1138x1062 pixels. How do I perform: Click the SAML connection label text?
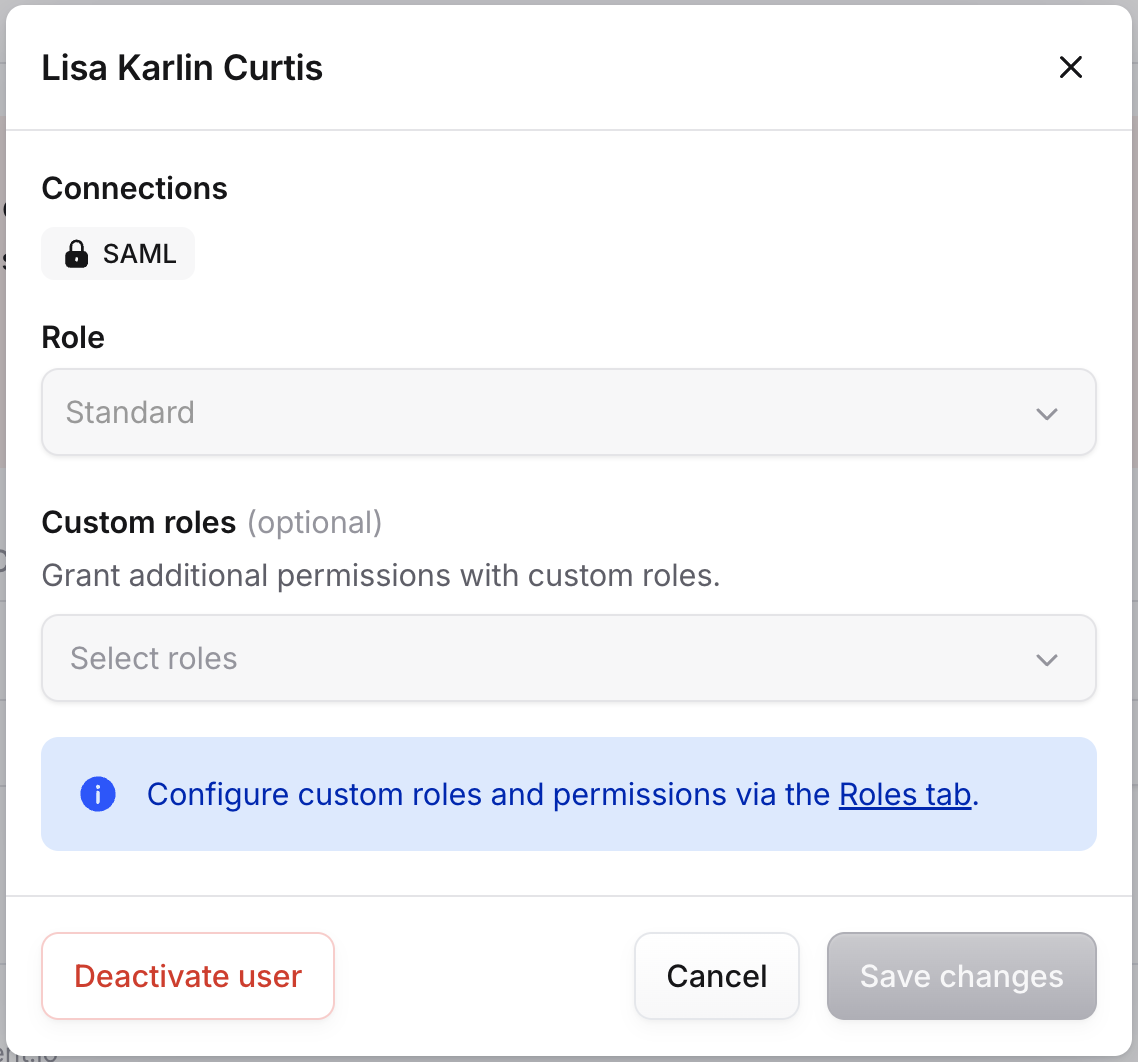[139, 254]
